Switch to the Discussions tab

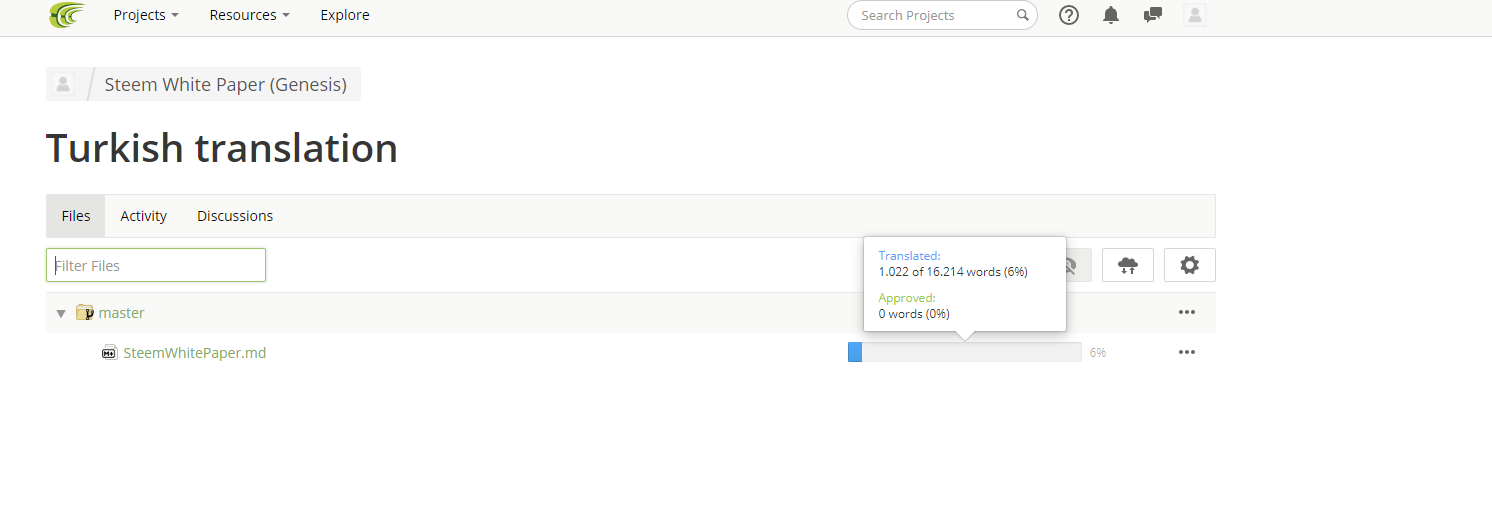pyautogui.click(x=235, y=216)
